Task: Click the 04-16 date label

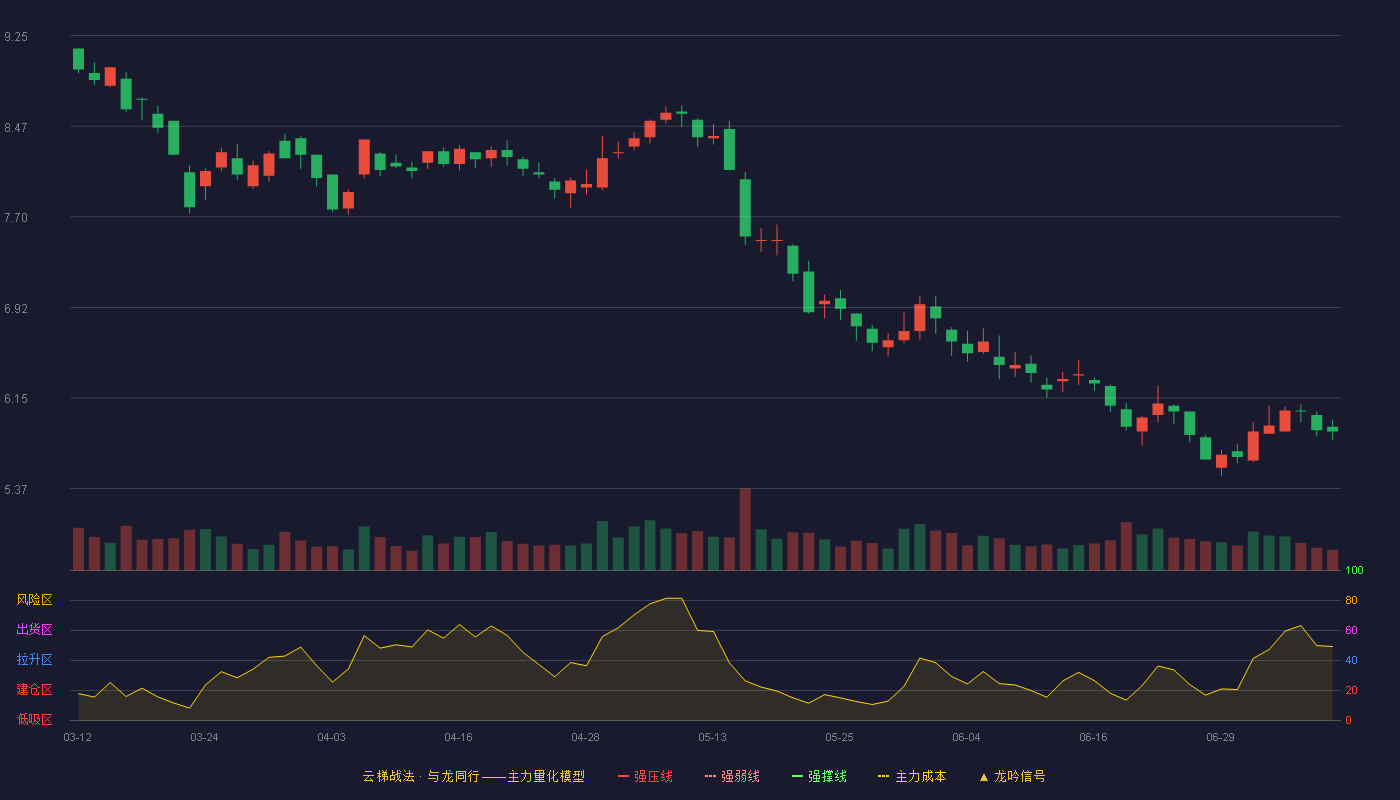Action: coord(458,737)
